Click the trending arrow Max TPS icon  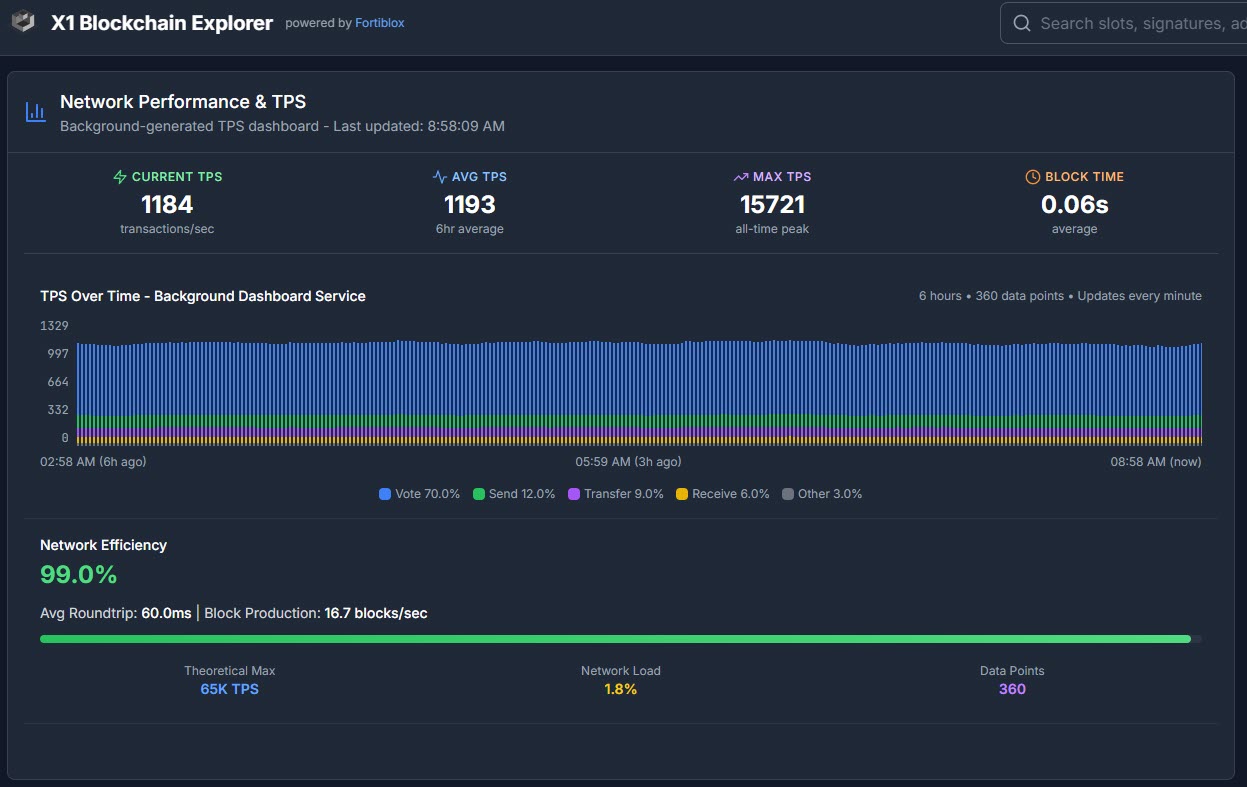[741, 177]
